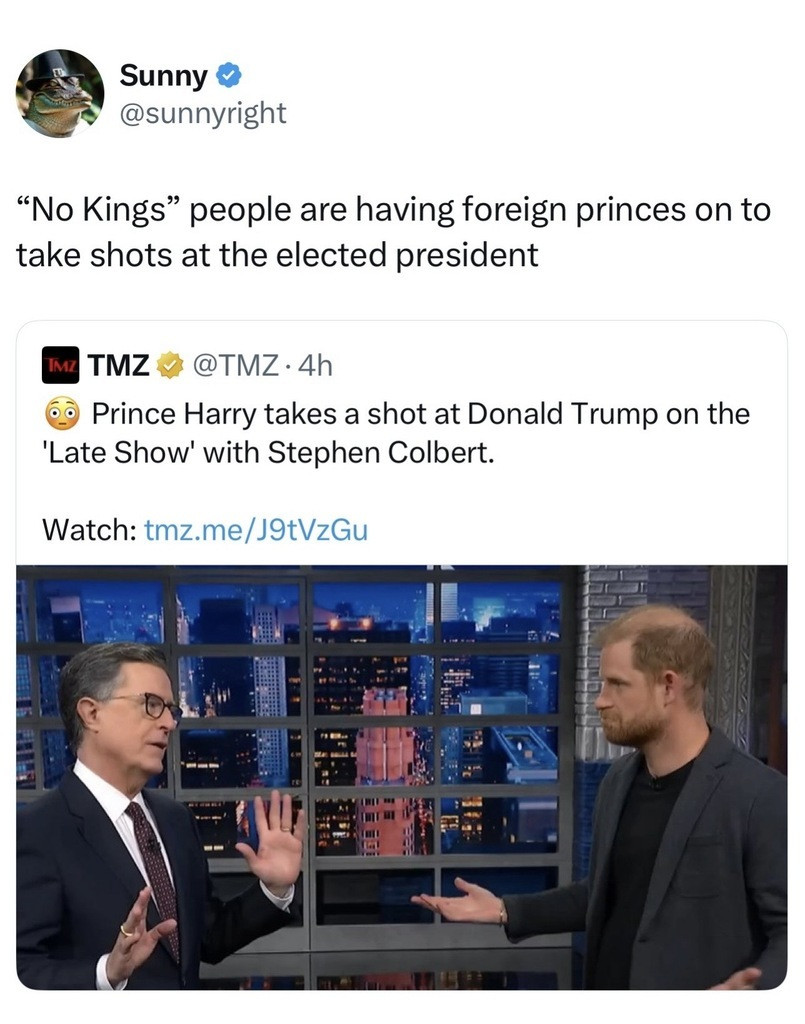Image resolution: width=805 pixels, height=1024 pixels.
Task: Click the "Watch:" label text
Action: (x=88, y=530)
